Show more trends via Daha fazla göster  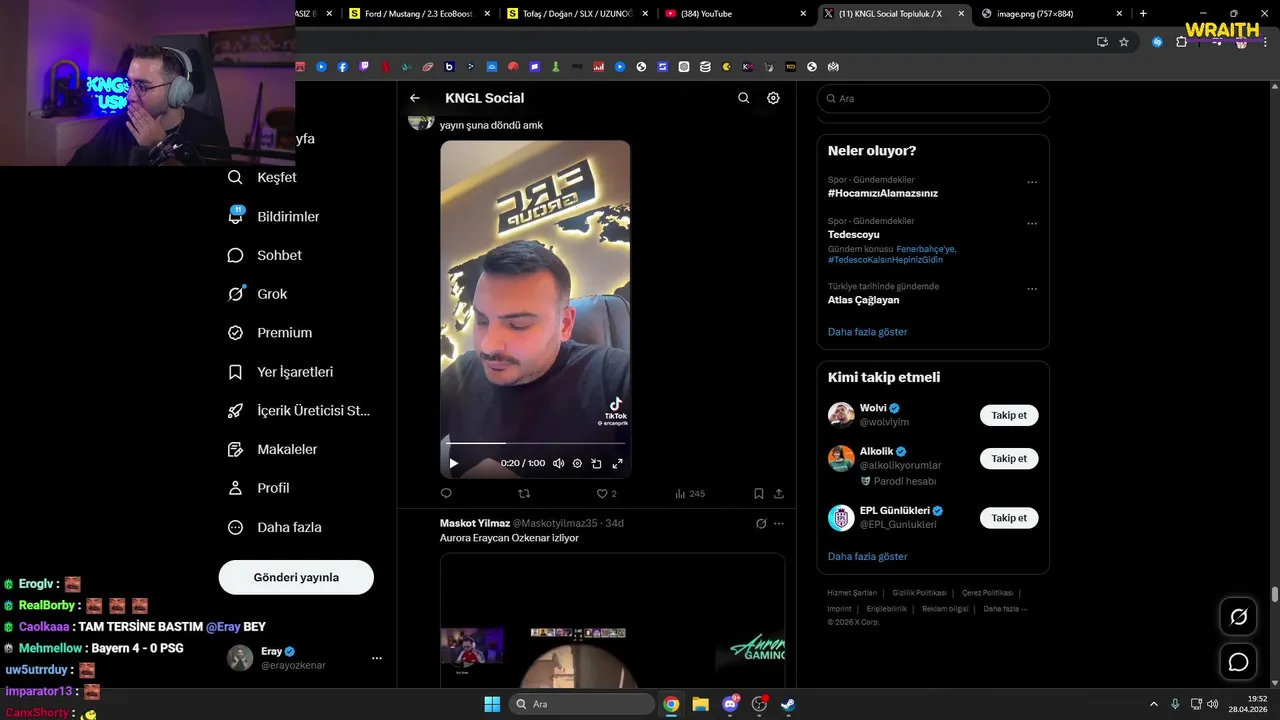pyautogui.click(x=868, y=331)
